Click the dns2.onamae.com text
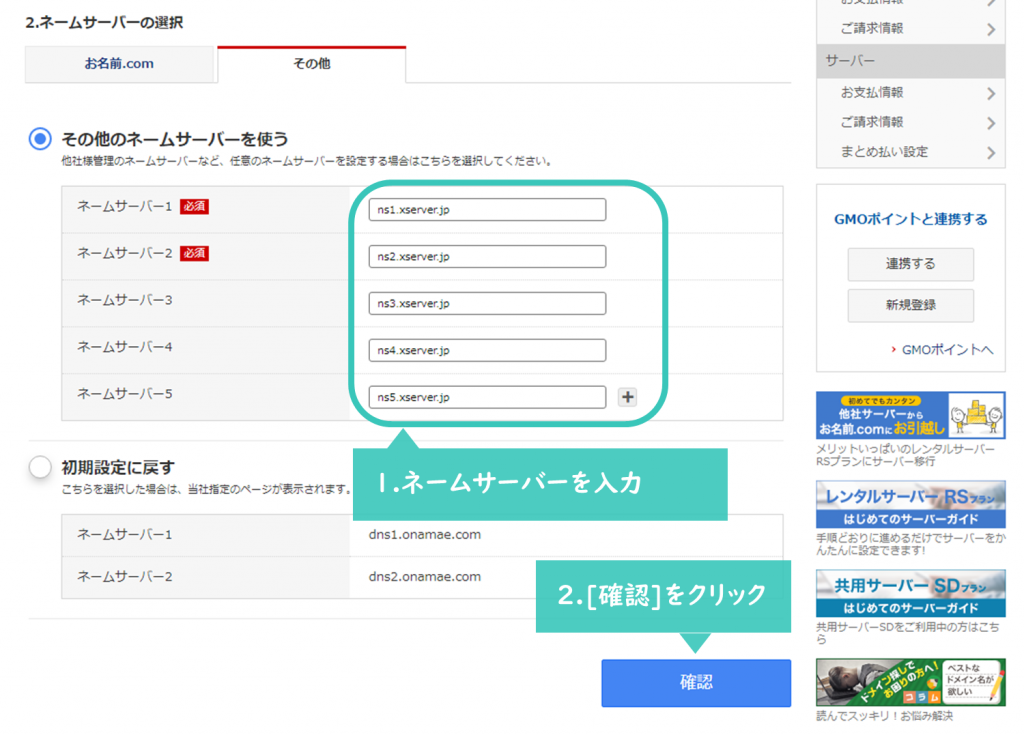This screenshot has height=735, width=1024. (x=424, y=577)
